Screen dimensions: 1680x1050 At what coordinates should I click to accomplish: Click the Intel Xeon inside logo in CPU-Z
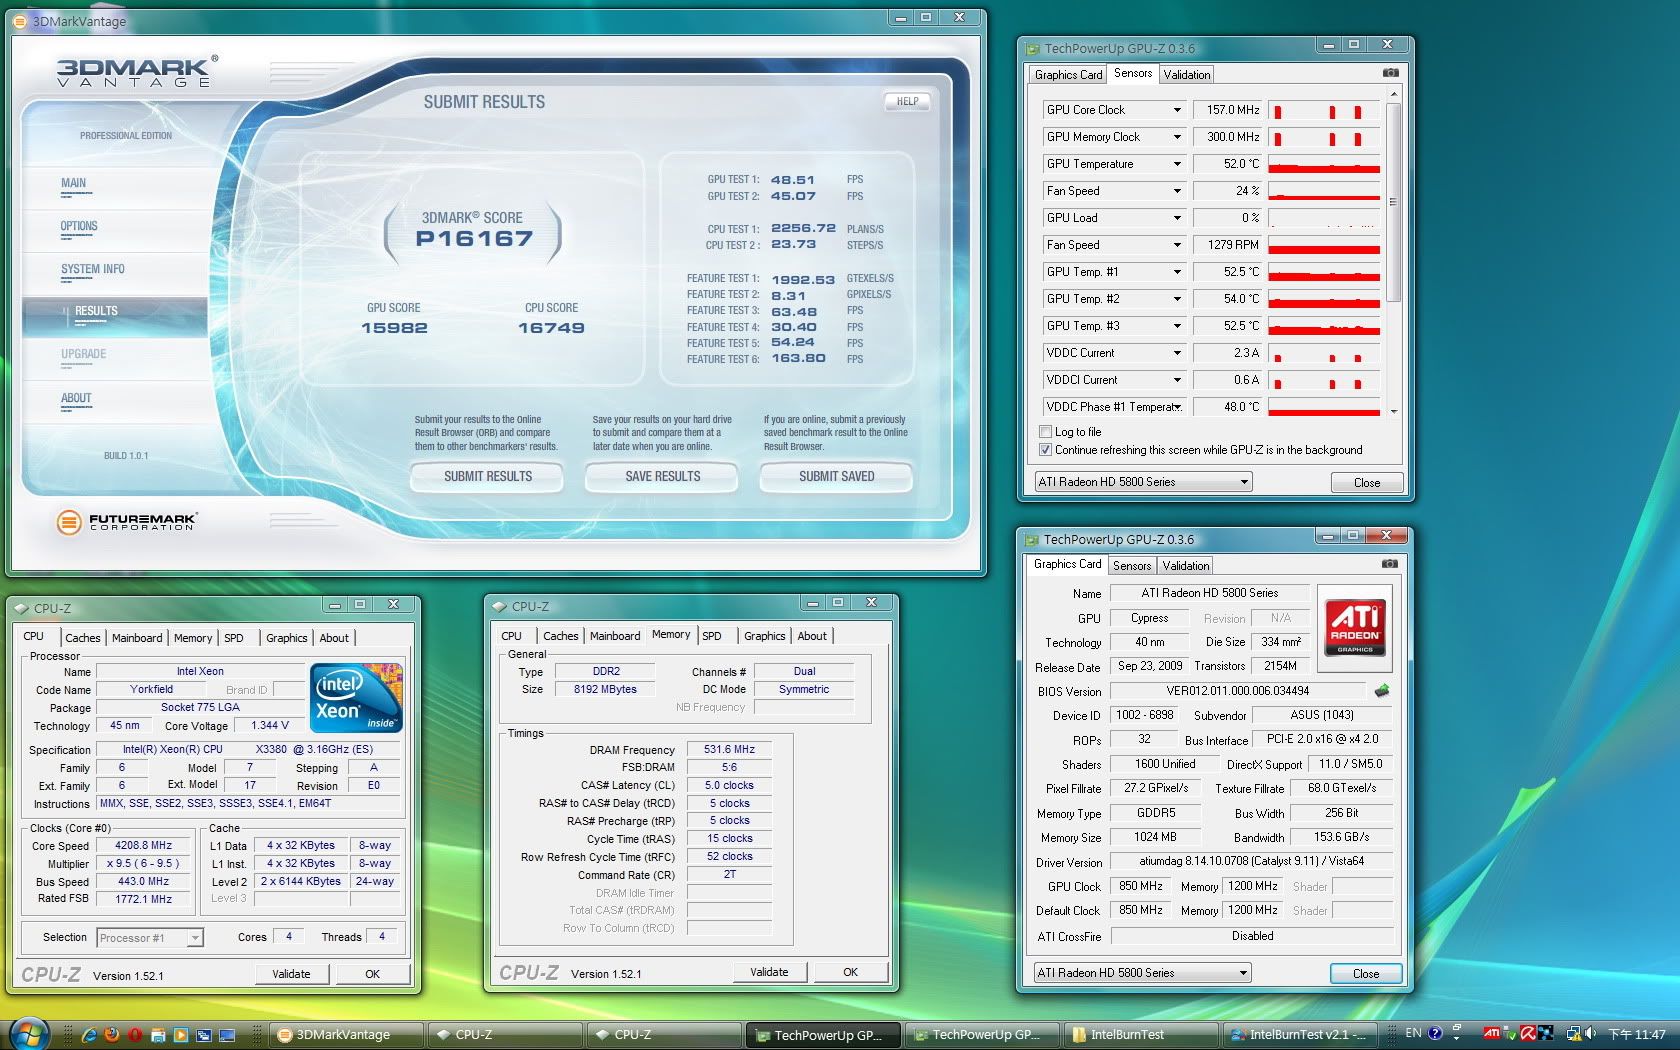click(x=355, y=697)
